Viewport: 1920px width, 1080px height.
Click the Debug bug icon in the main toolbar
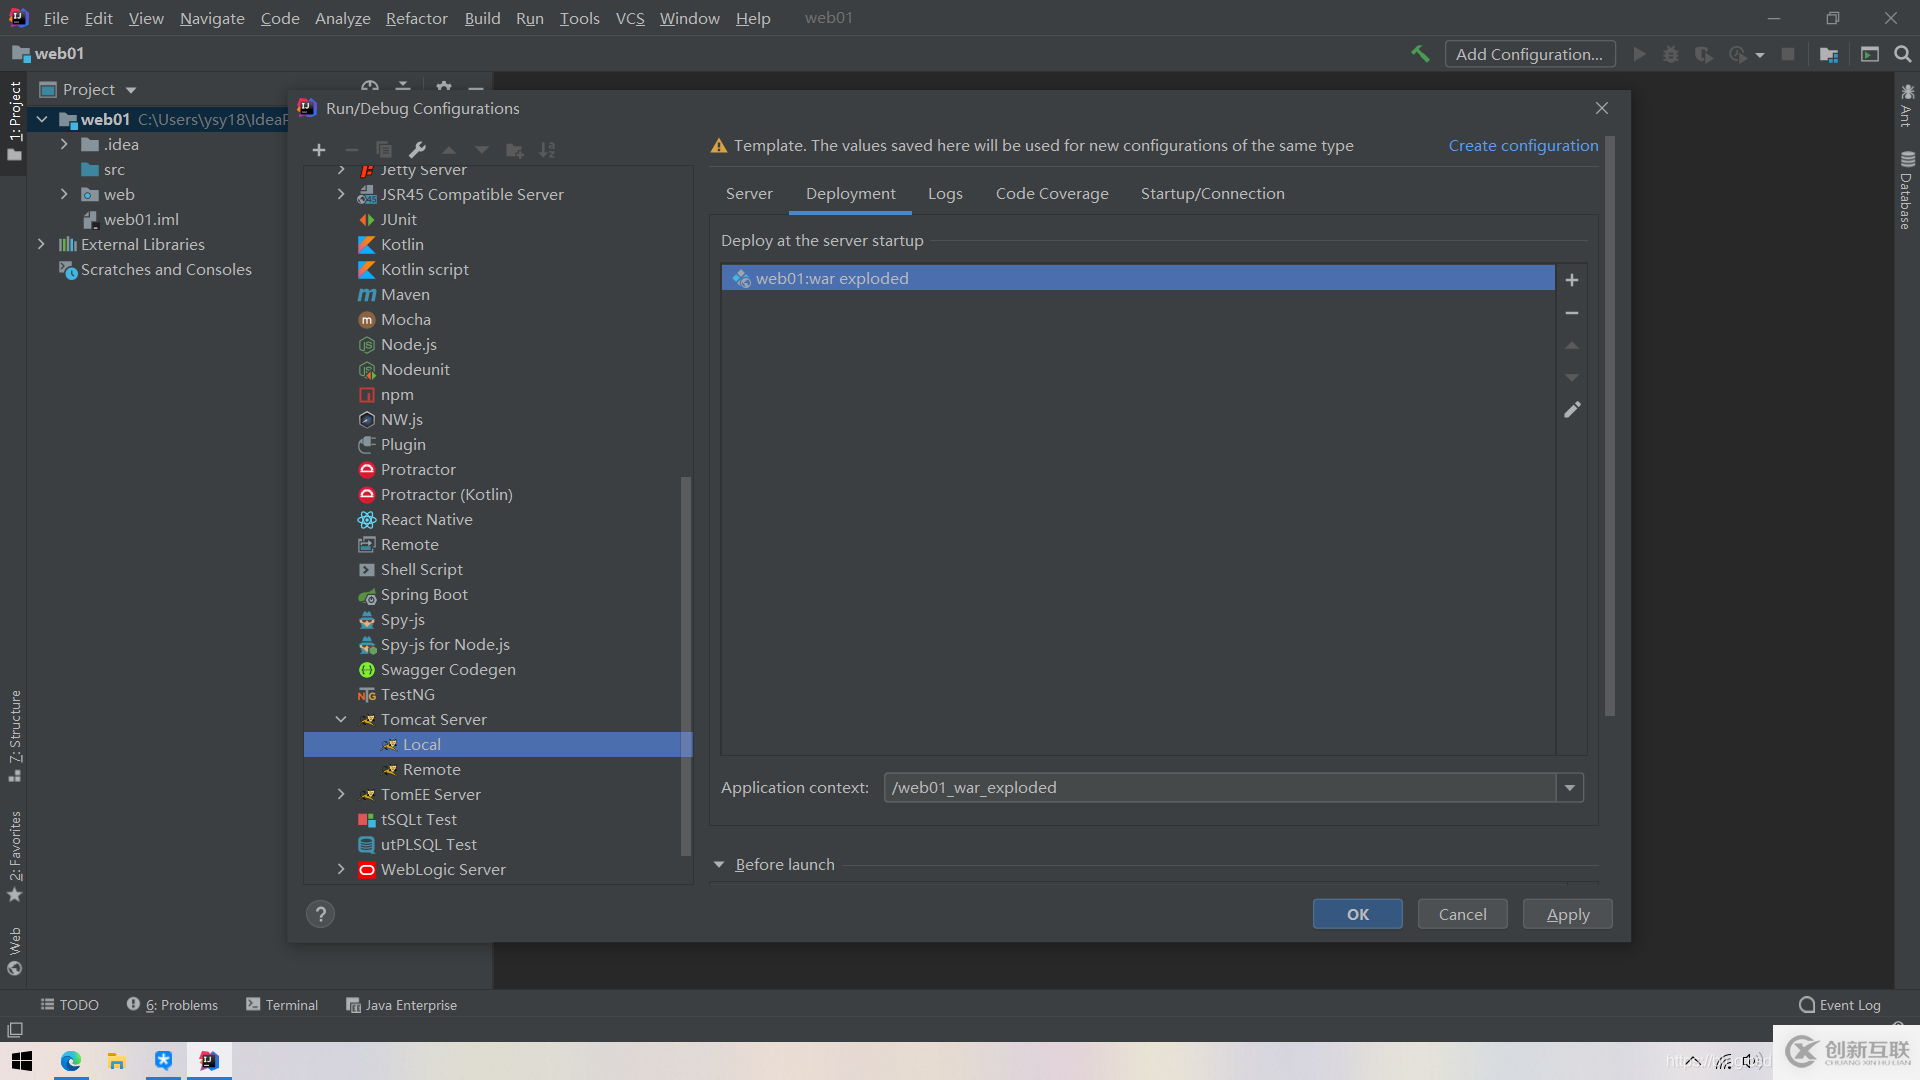pos(1671,54)
